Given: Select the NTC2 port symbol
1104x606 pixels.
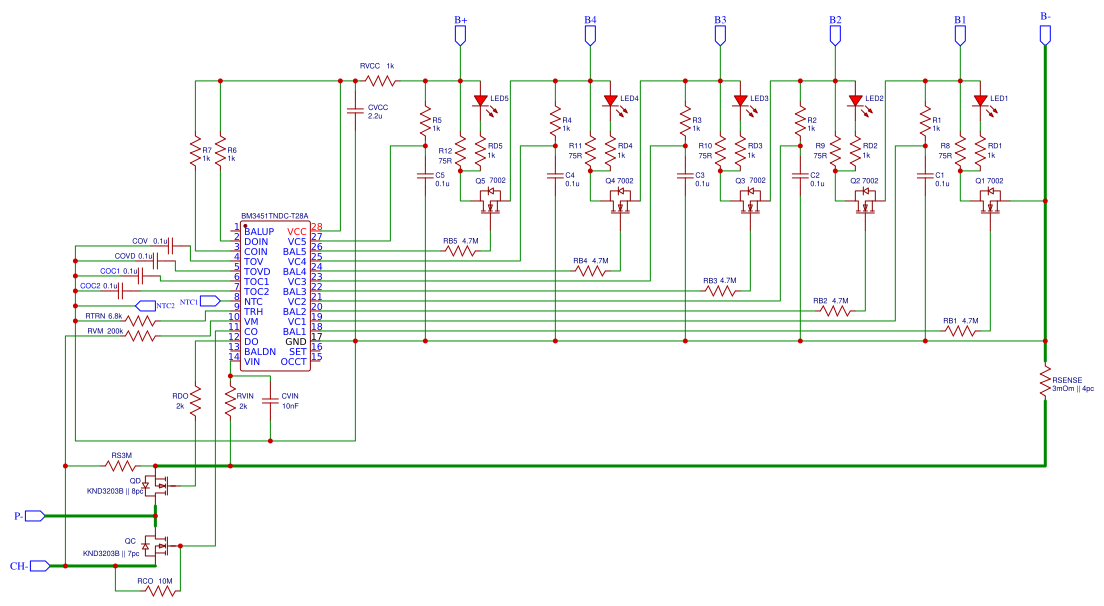Looking at the screenshot, I should coord(144,305).
